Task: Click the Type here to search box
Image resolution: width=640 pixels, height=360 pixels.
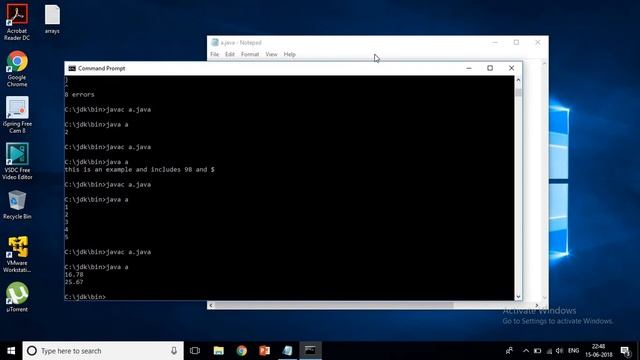Action: click(103, 351)
